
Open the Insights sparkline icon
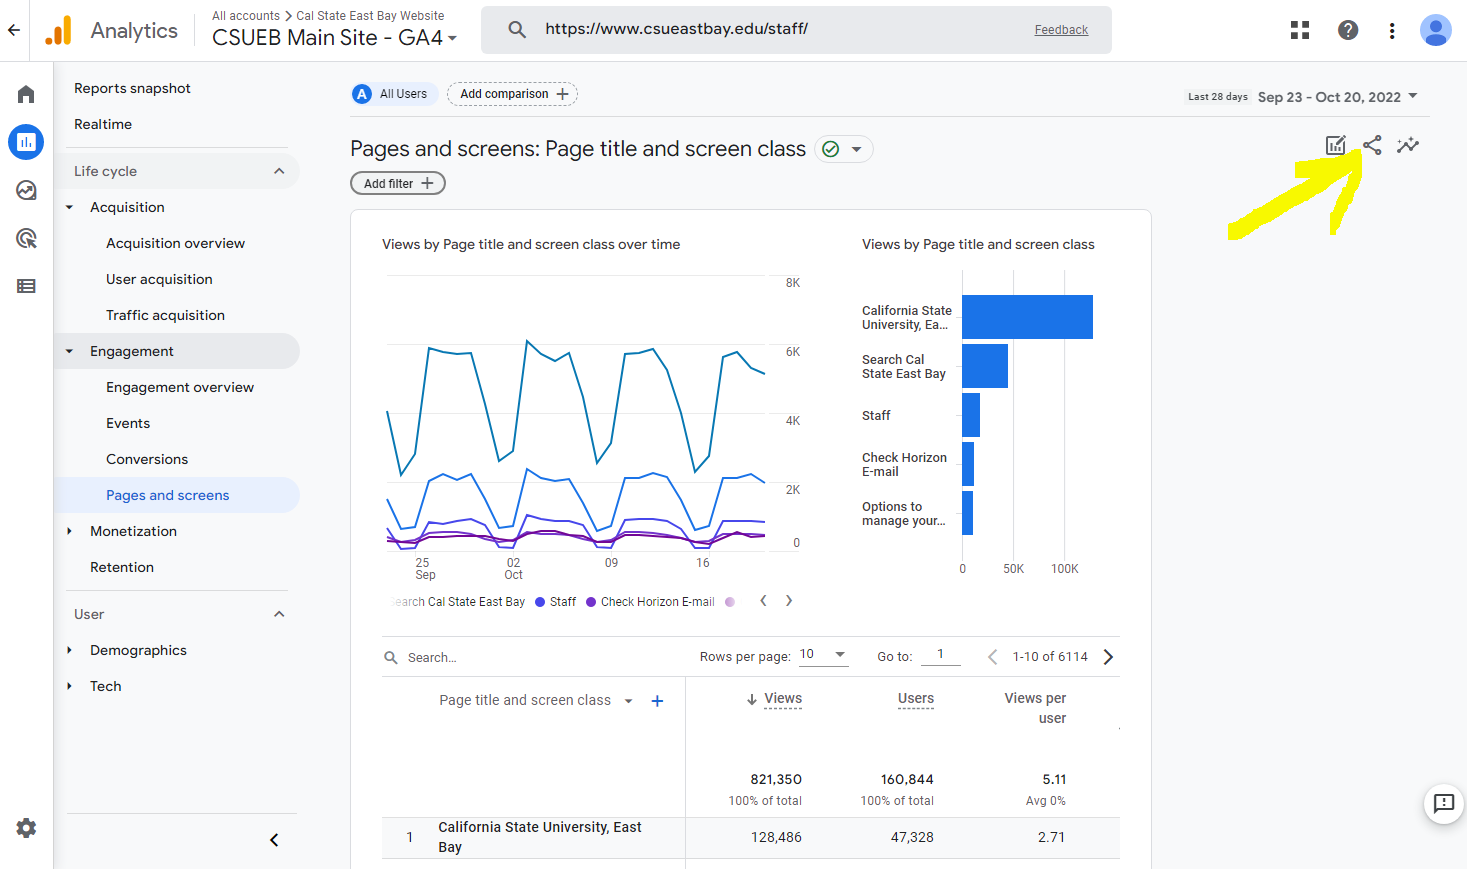click(x=1408, y=145)
